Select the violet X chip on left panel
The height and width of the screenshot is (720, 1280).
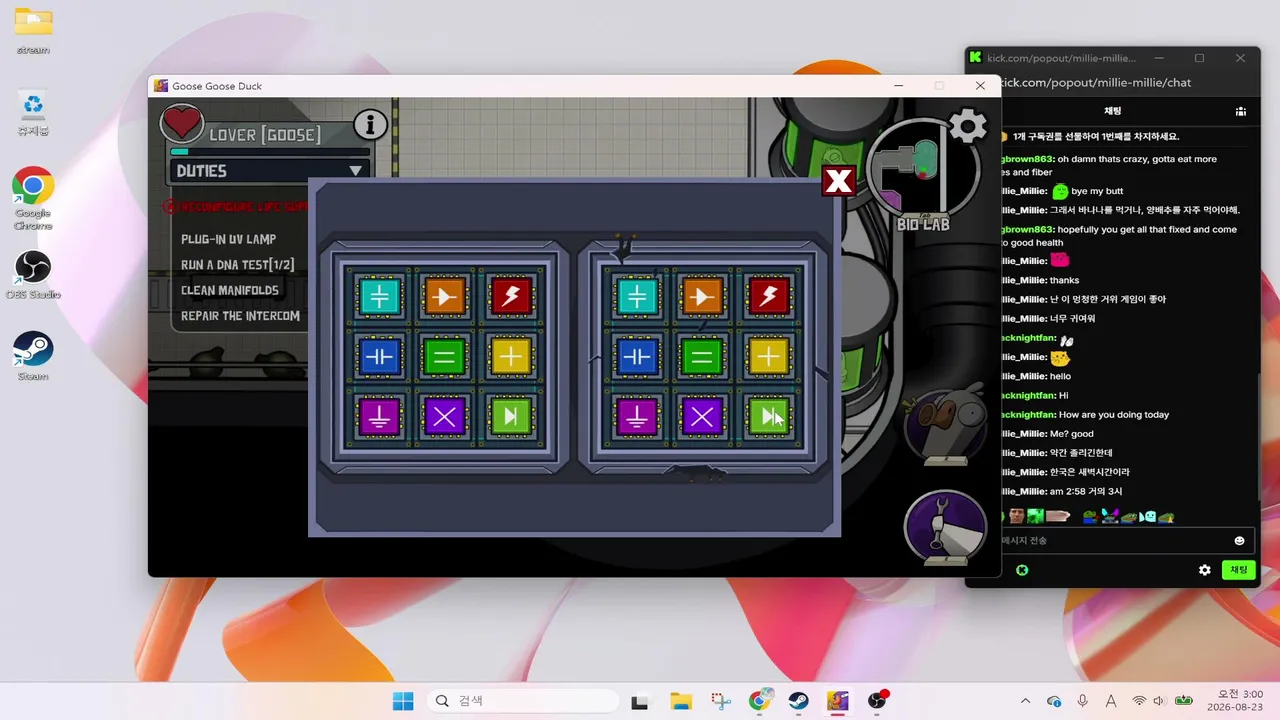point(444,417)
